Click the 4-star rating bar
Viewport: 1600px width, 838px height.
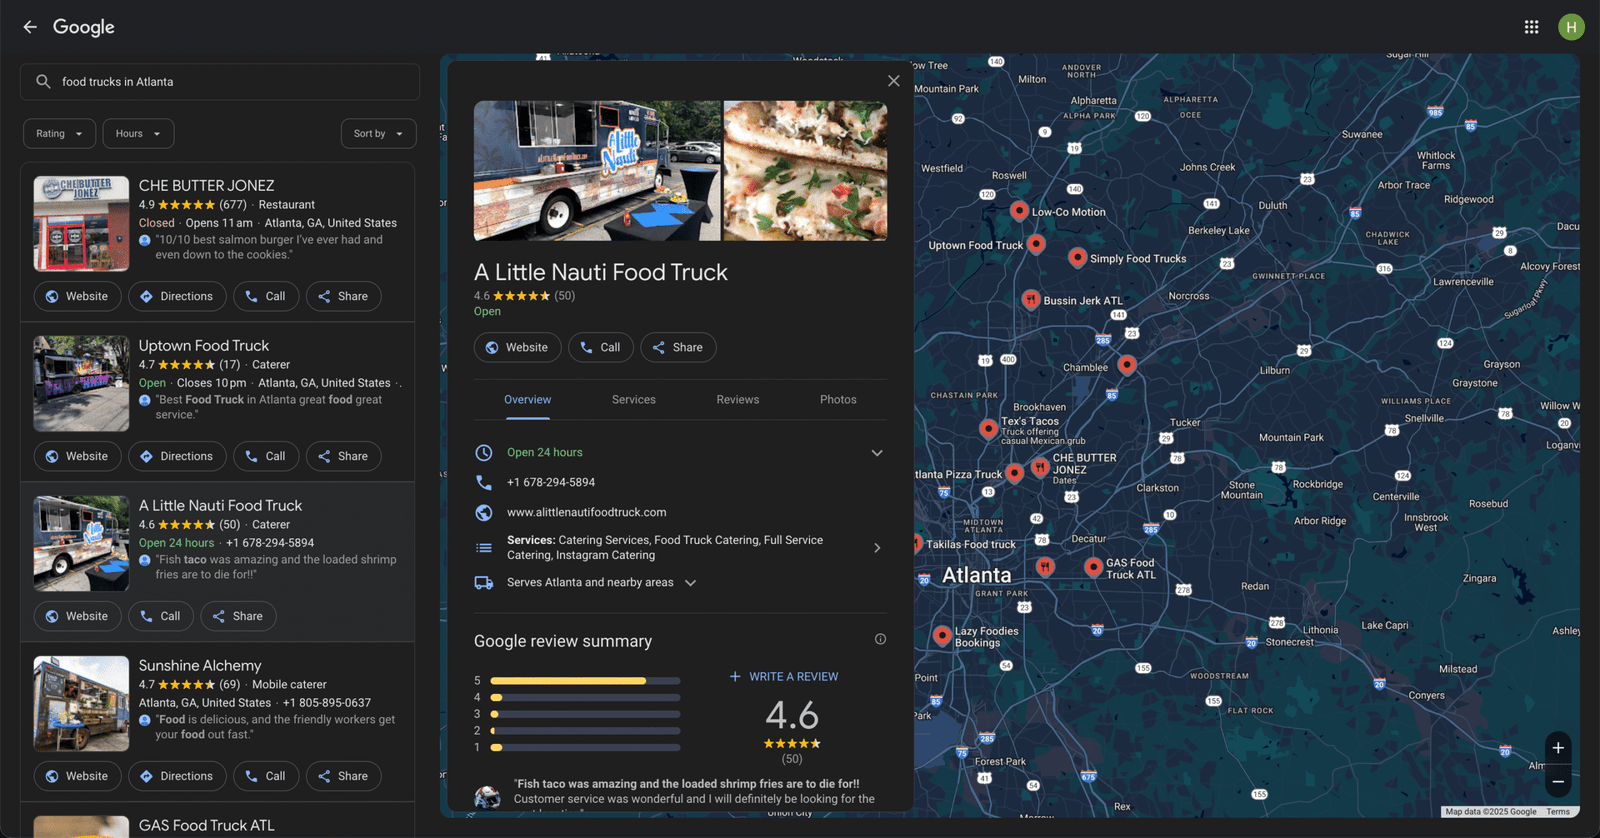(585, 698)
